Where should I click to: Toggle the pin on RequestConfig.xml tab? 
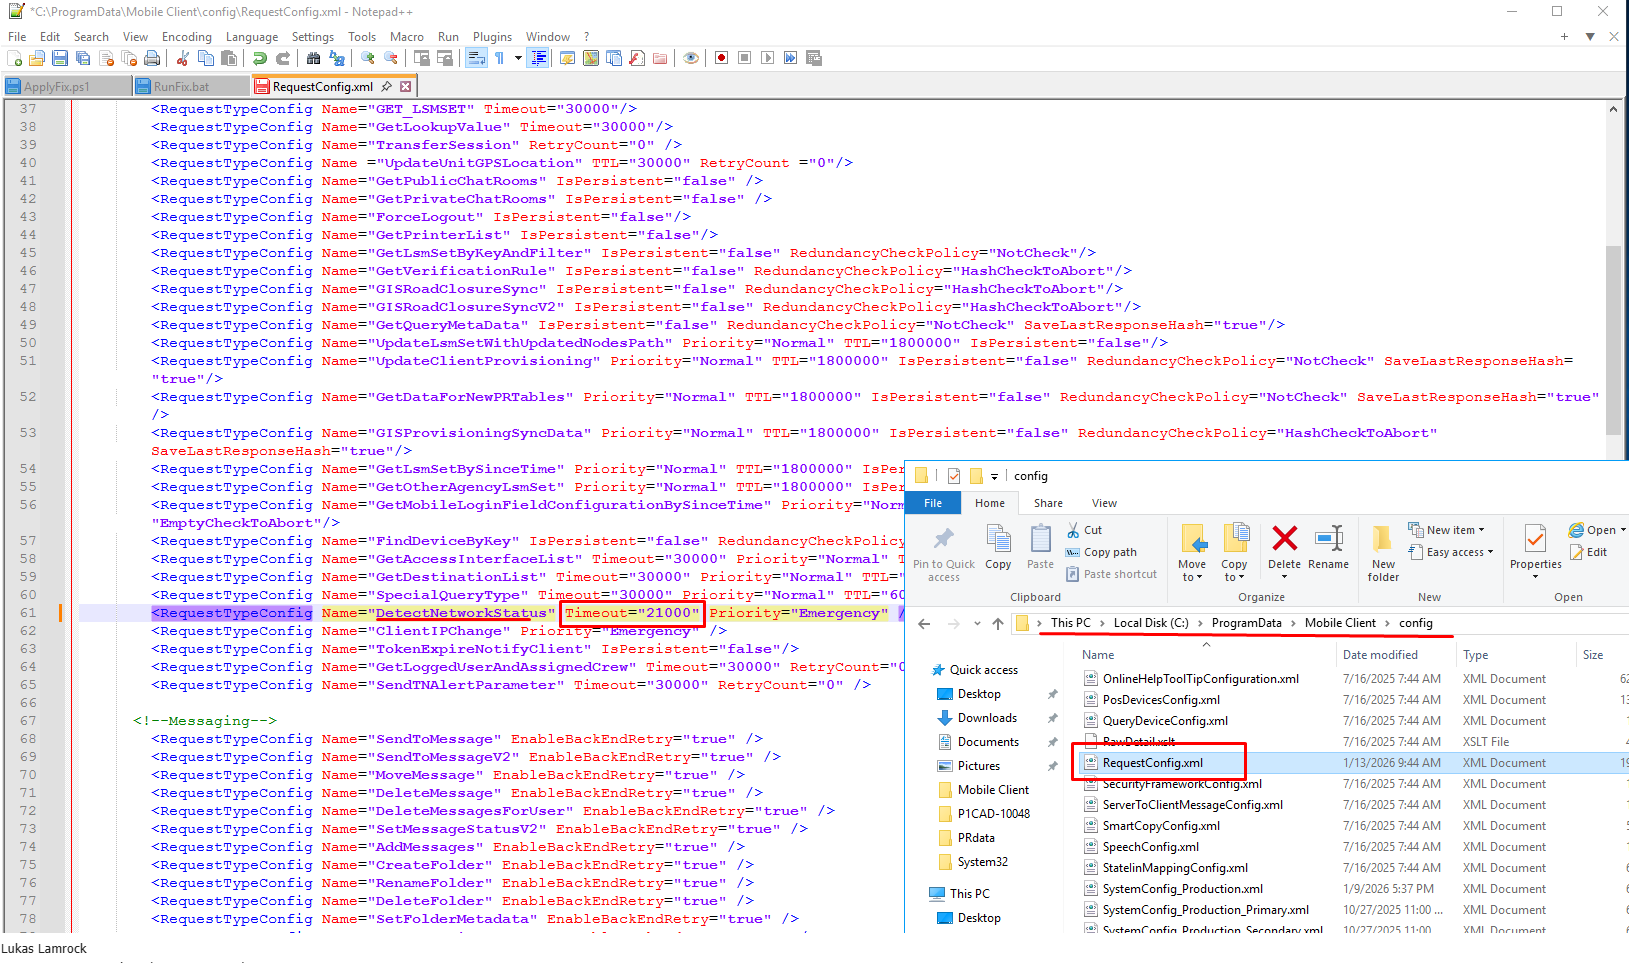pos(387,87)
